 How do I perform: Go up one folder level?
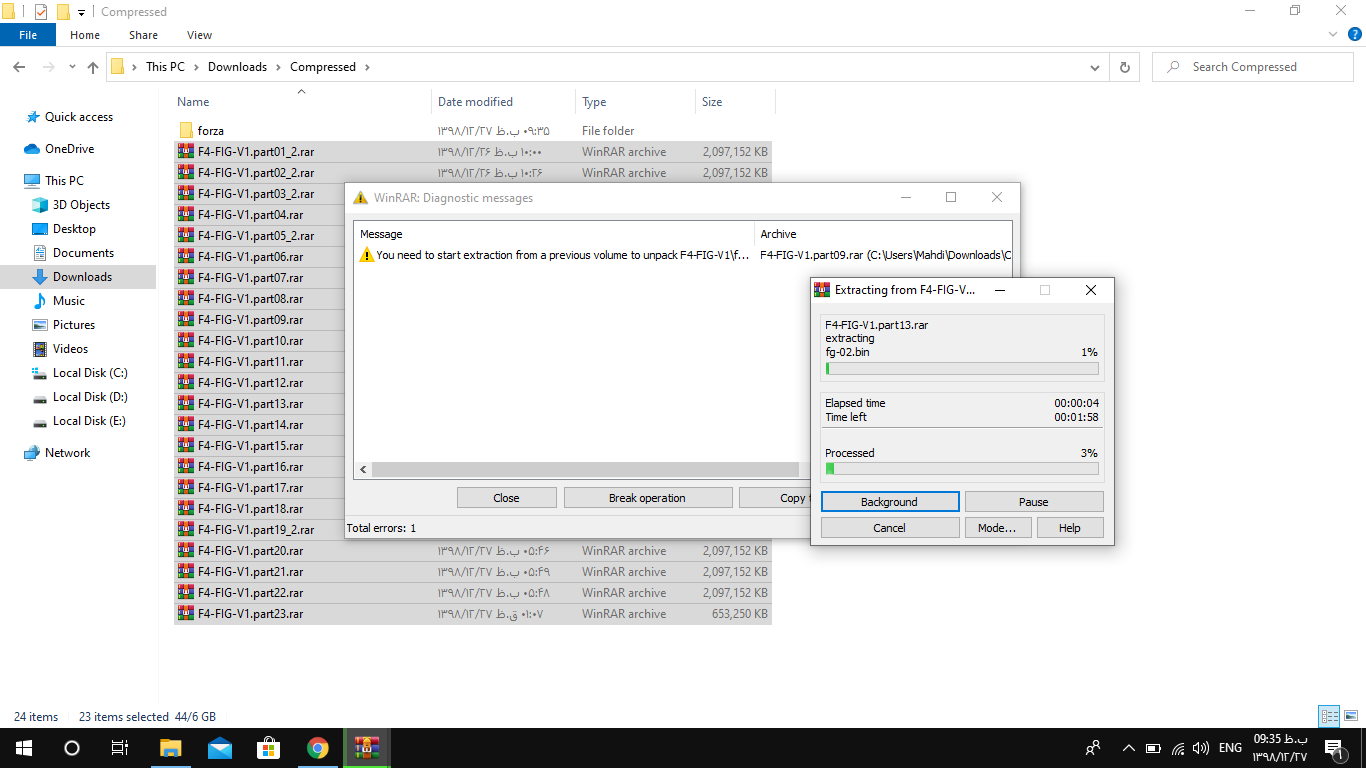(93, 67)
